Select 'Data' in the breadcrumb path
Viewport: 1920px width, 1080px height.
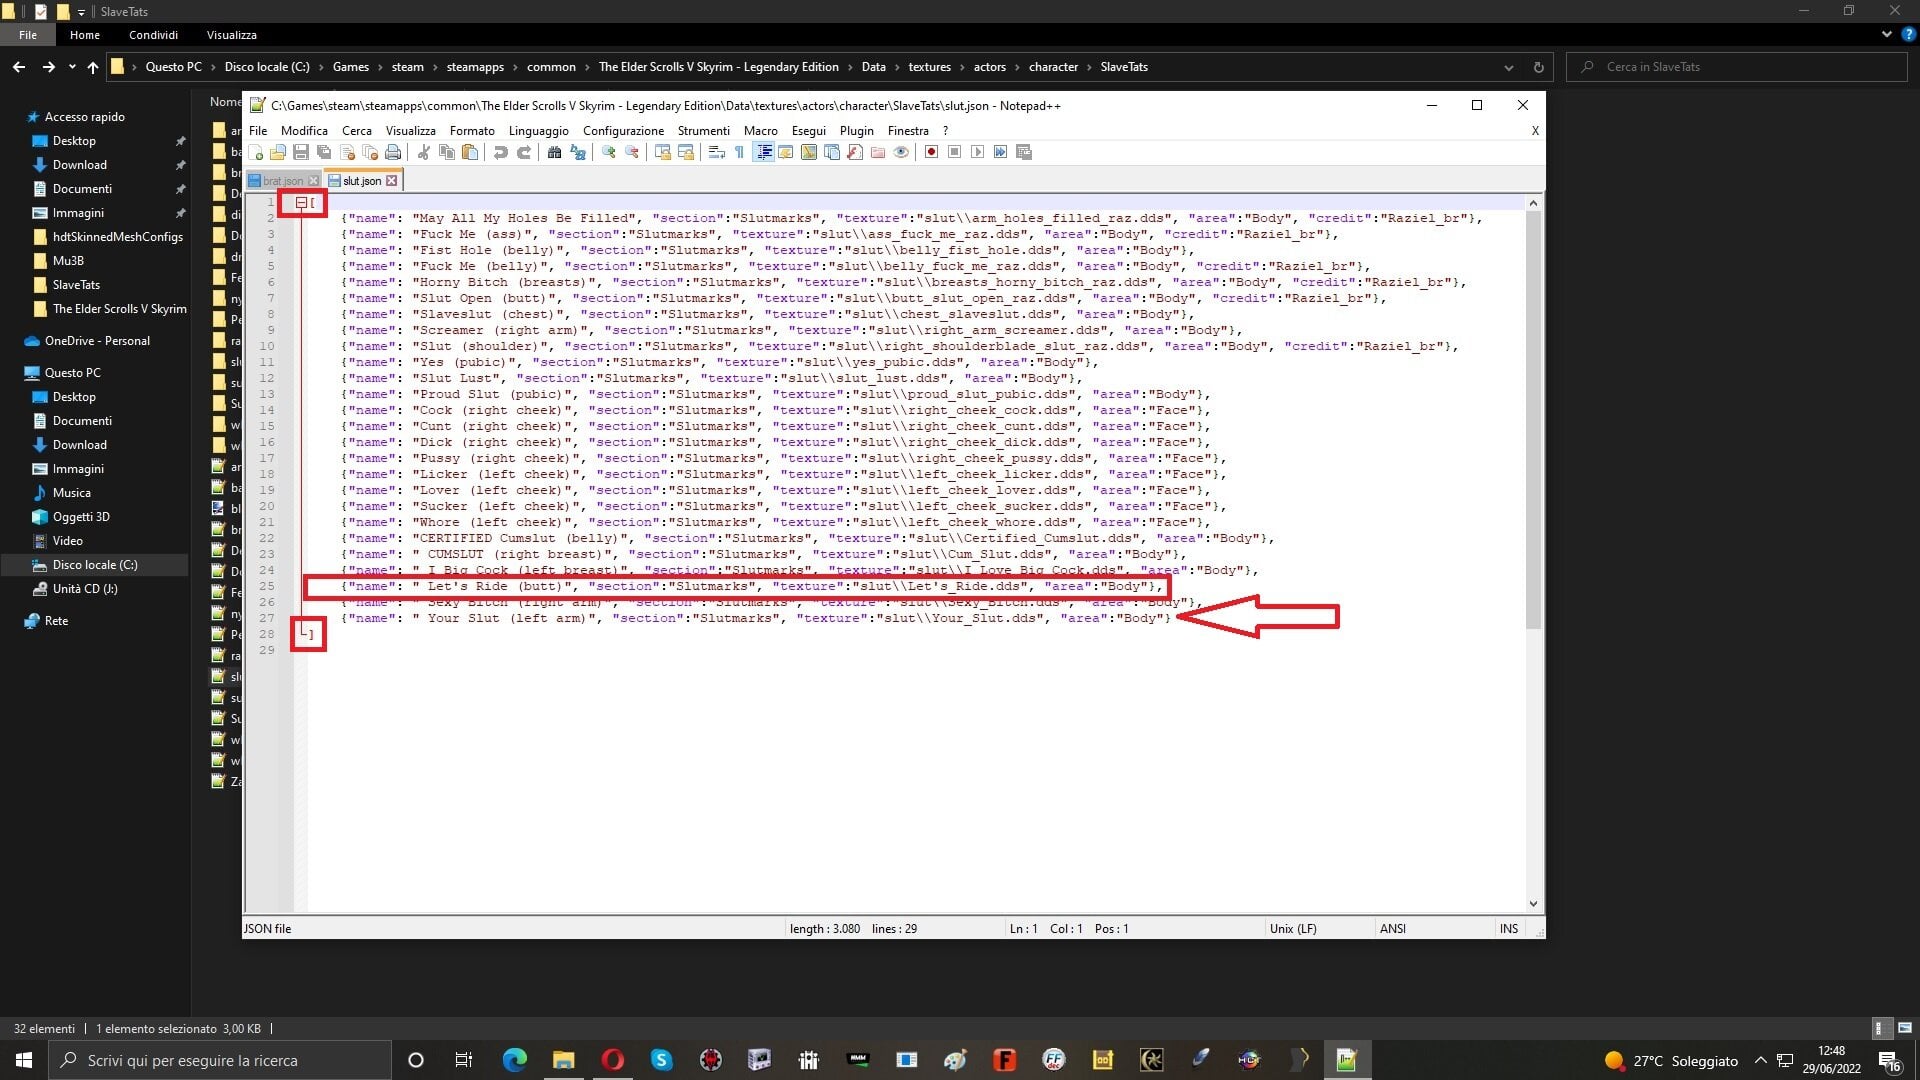click(873, 67)
